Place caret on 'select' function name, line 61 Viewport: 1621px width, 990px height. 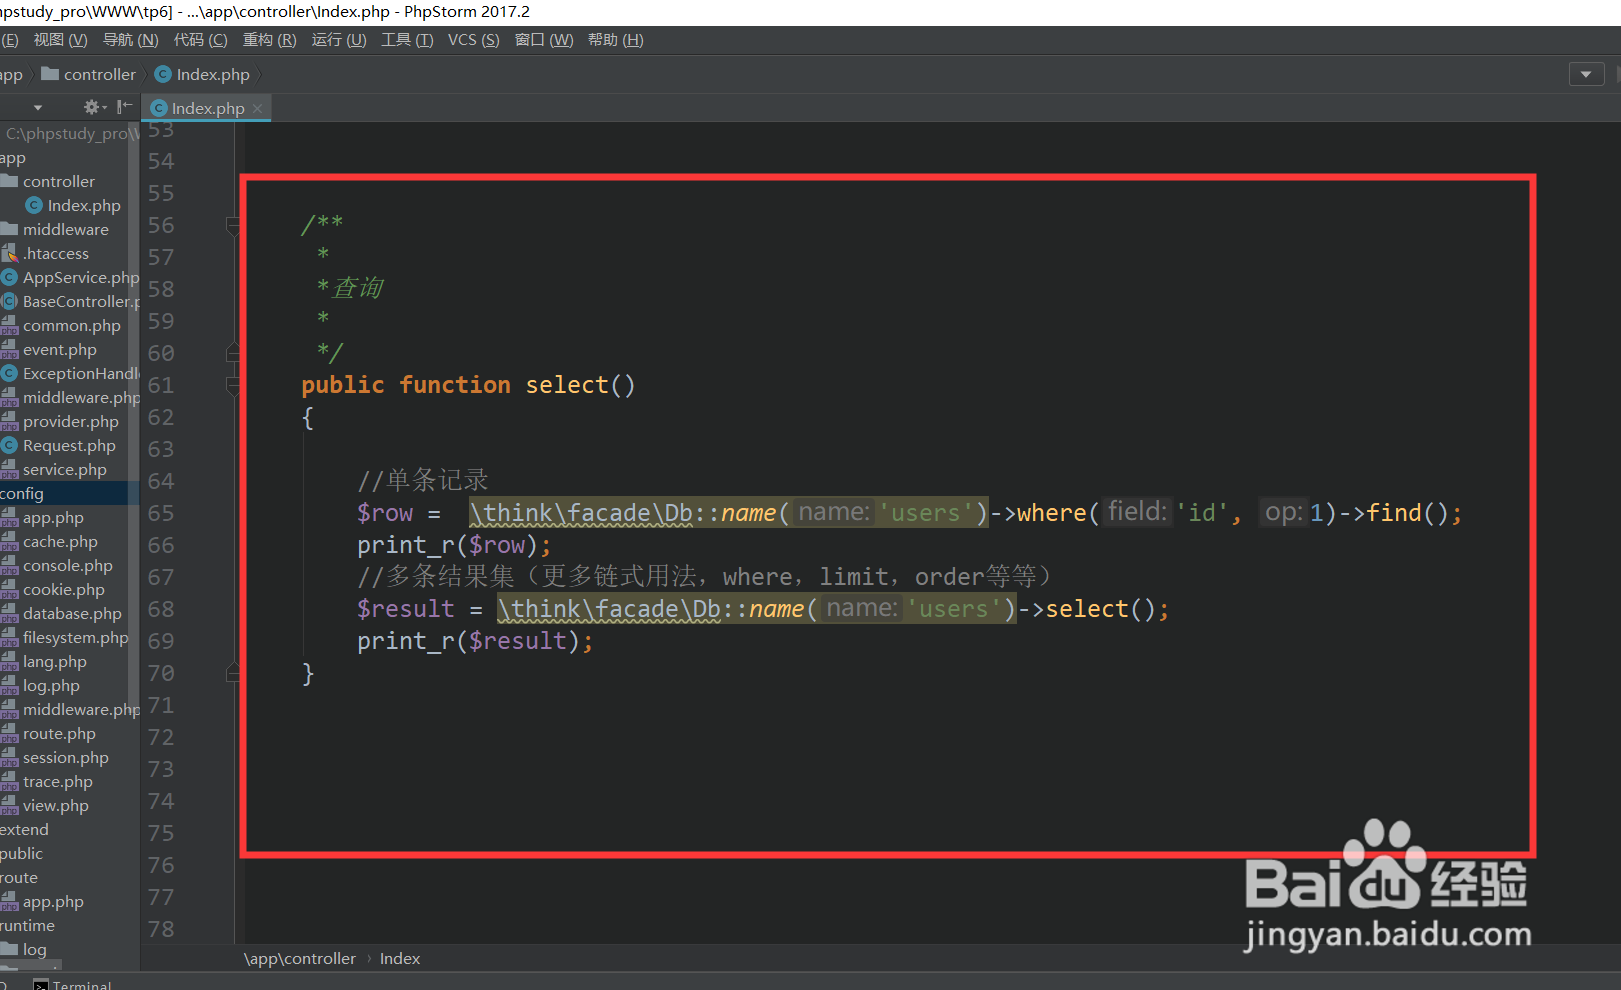(567, 385)
